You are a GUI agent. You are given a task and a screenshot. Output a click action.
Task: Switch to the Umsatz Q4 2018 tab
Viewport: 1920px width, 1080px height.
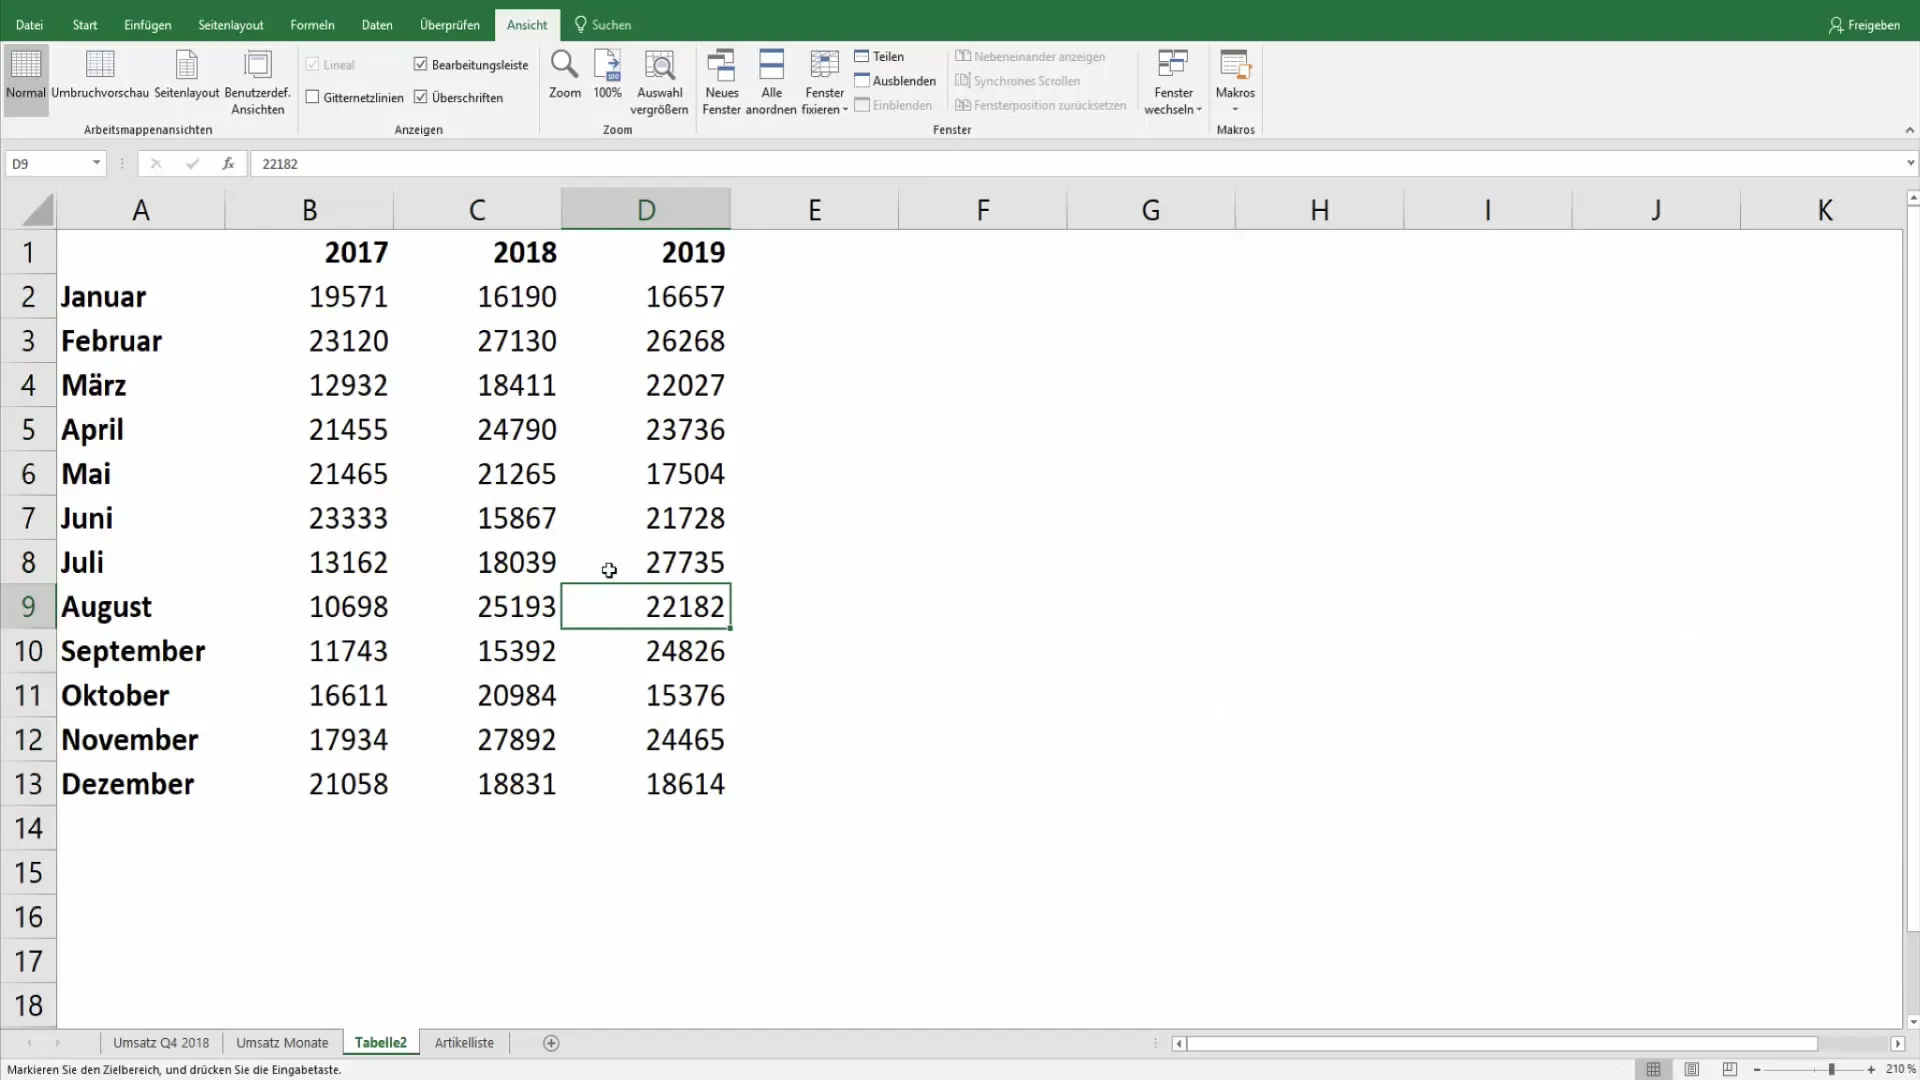pos(161,1042)
